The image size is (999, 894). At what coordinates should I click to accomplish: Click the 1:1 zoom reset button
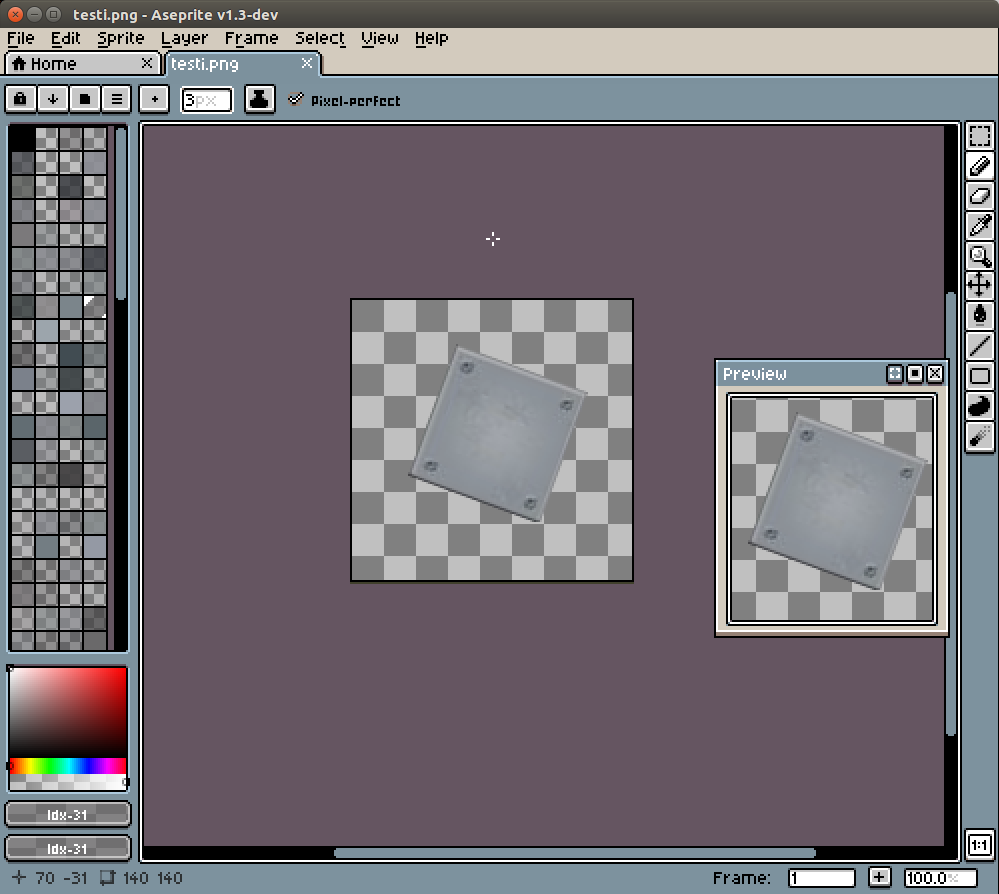click(x=980, y=846)
